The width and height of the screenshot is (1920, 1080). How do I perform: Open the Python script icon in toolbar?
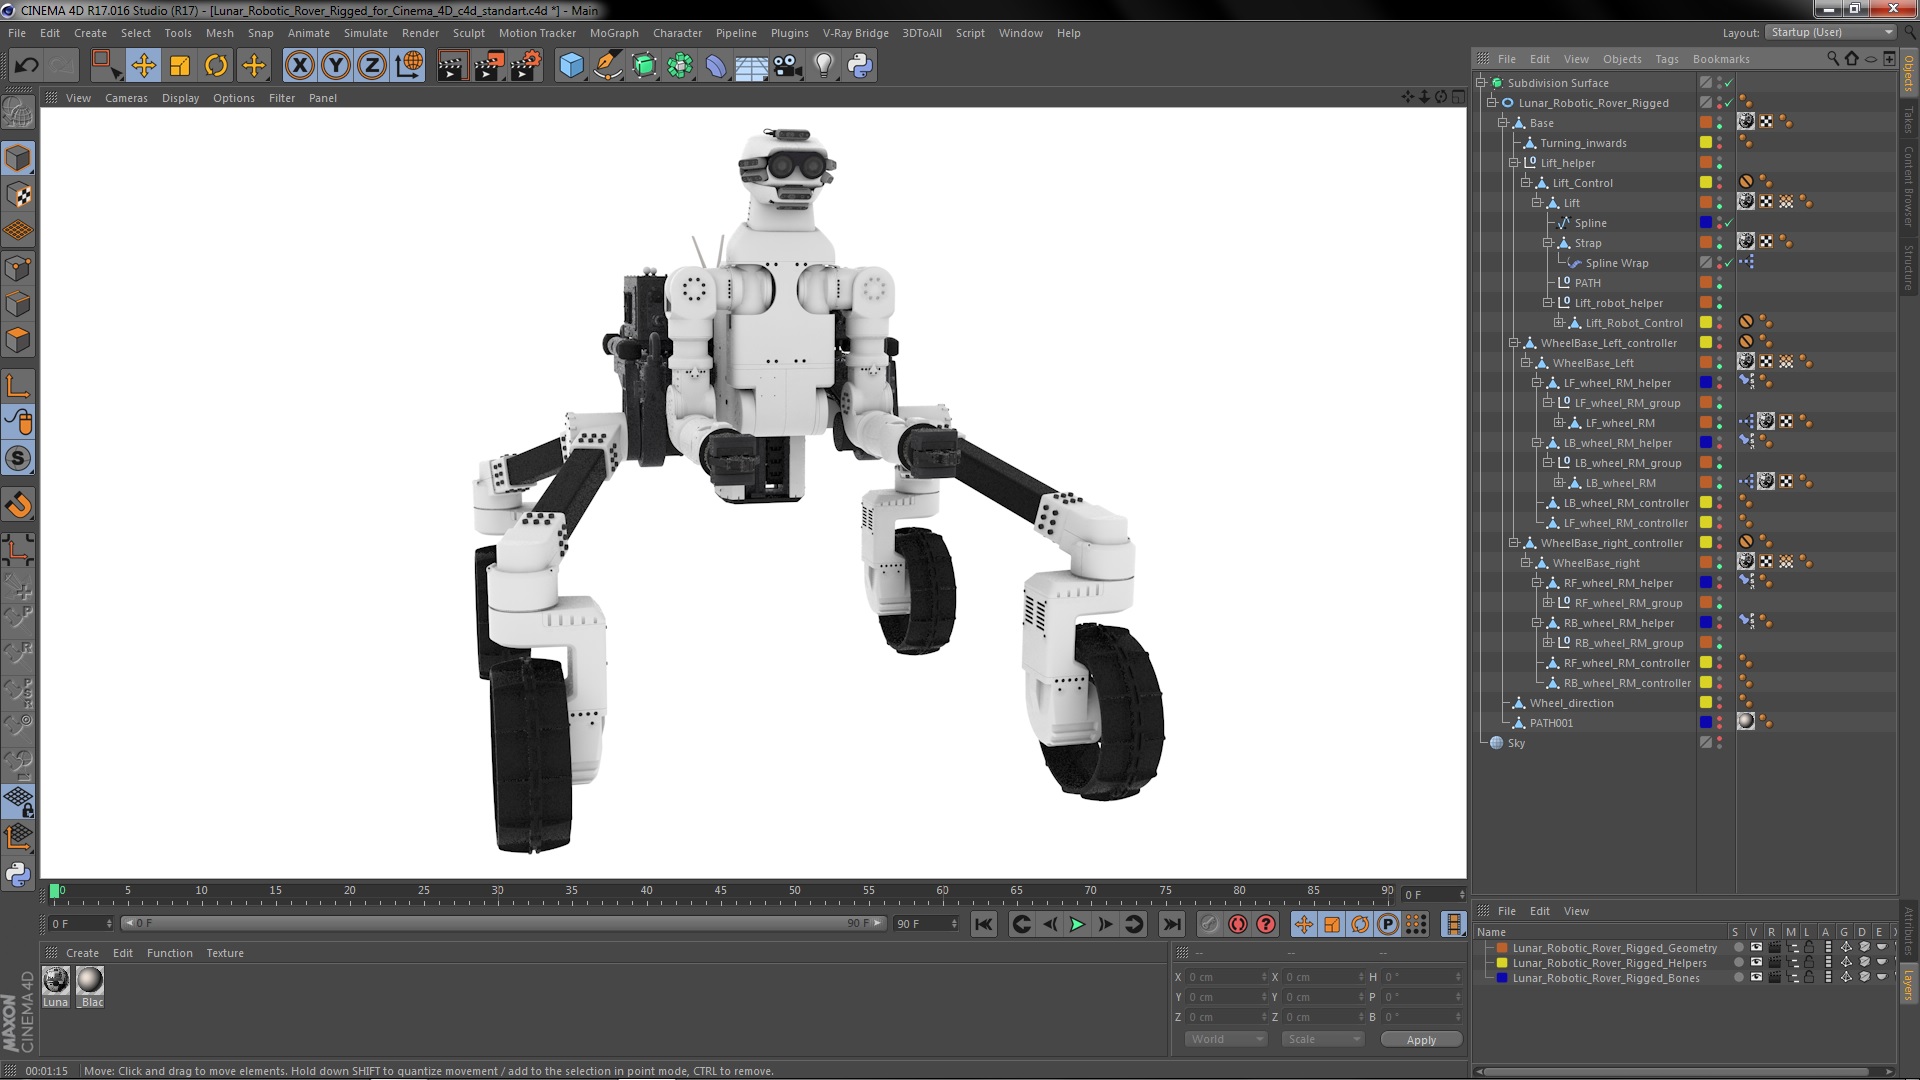point(860,66)
